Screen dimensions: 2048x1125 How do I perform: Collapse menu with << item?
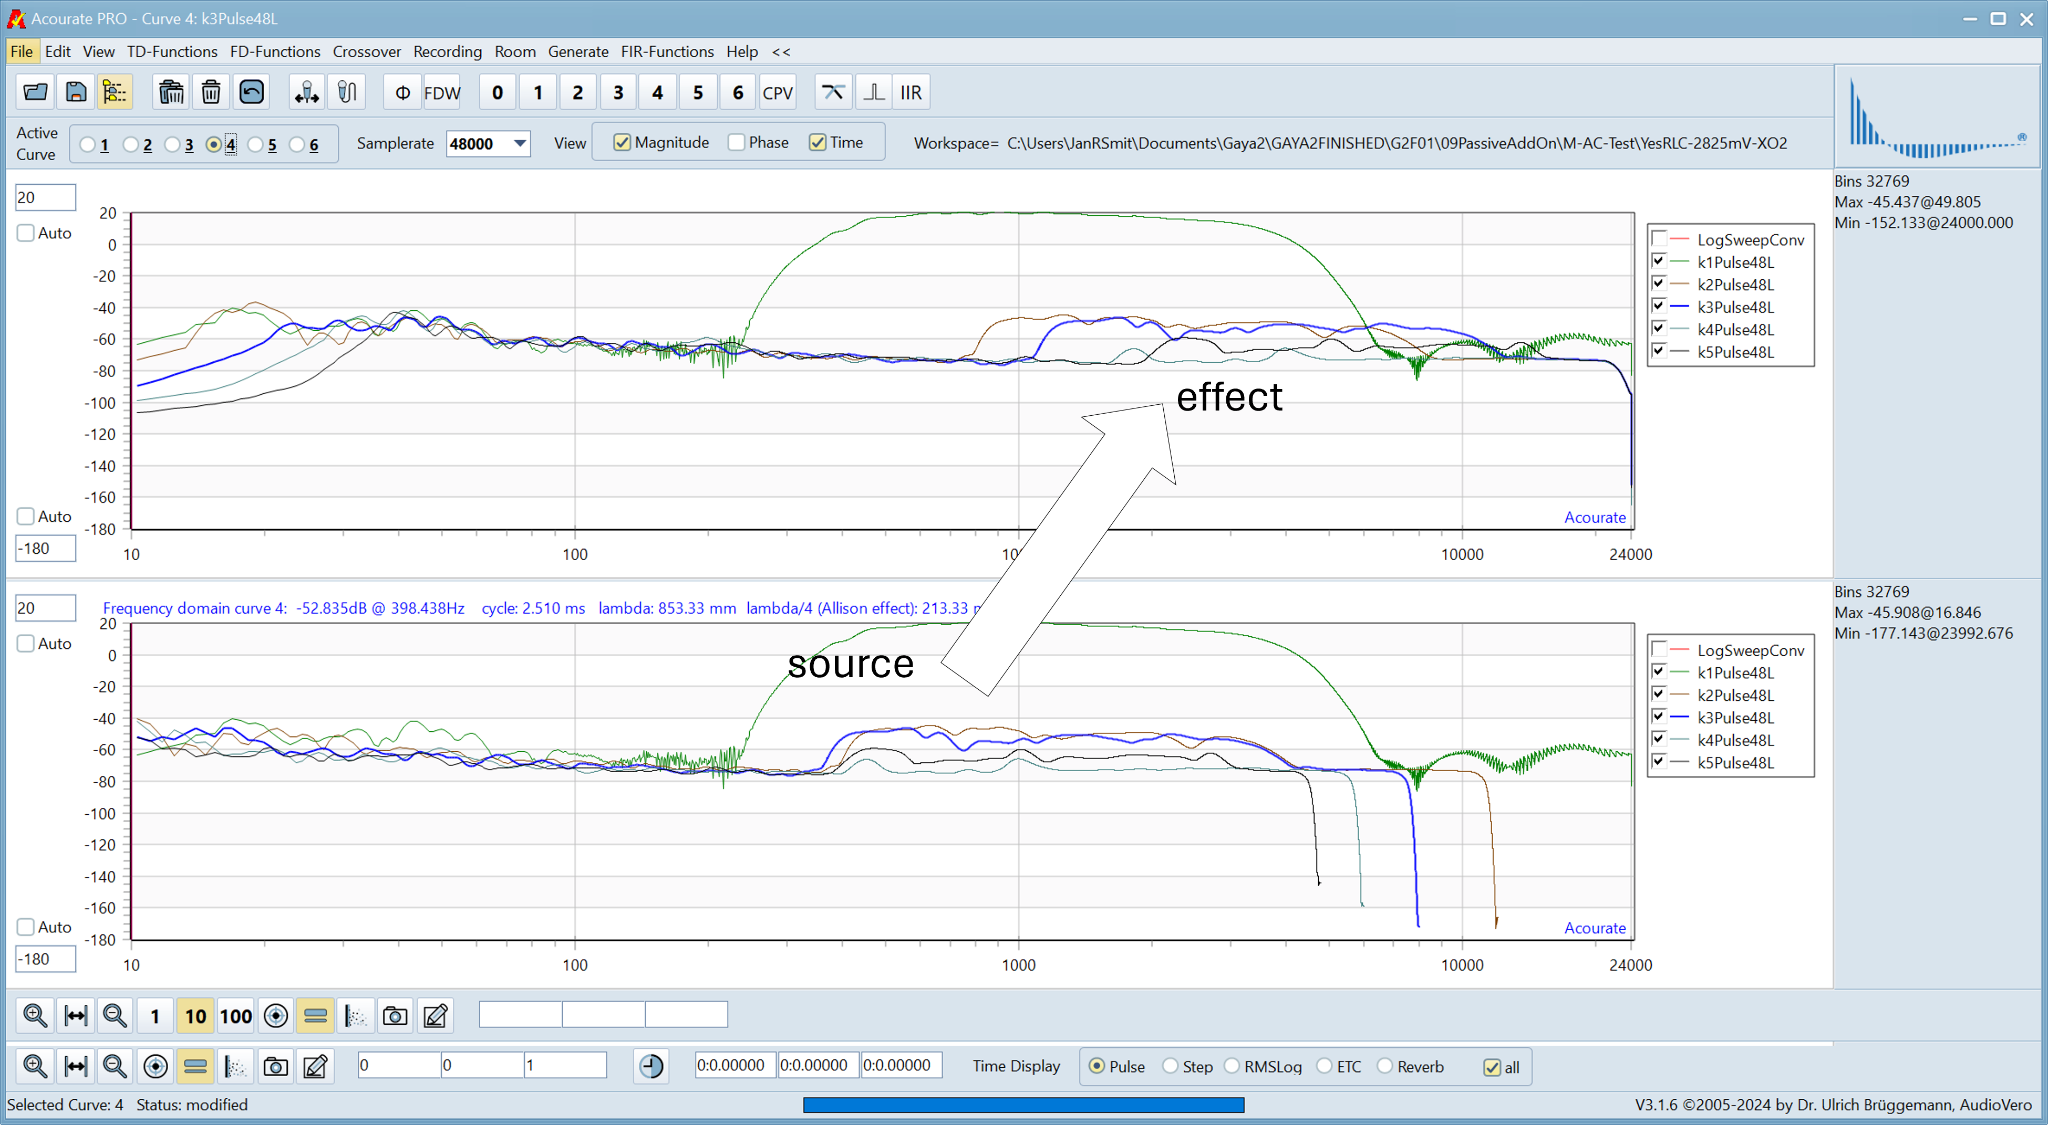pos(781,51)
